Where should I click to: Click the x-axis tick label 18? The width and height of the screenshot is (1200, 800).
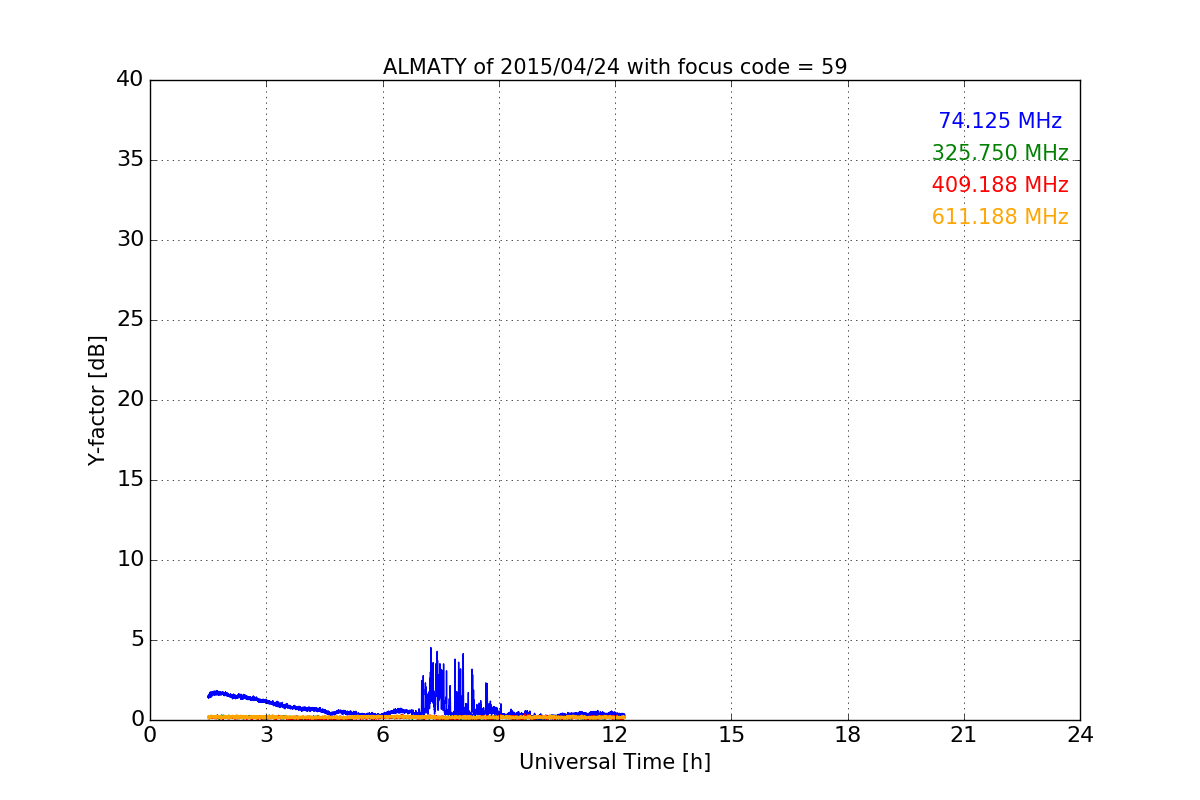point(848,735)
